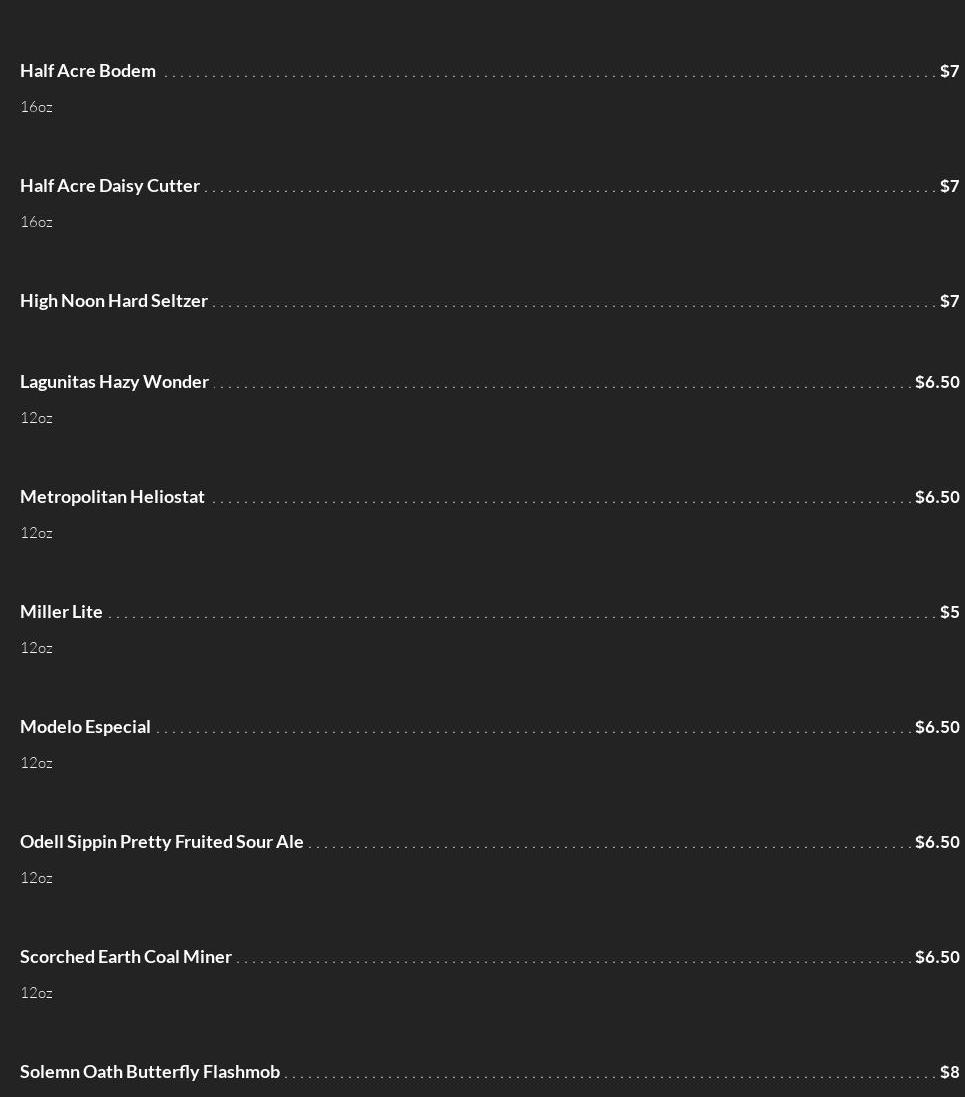
Task: Click the High Noon Hard Seltzer name
Action: 114,301
